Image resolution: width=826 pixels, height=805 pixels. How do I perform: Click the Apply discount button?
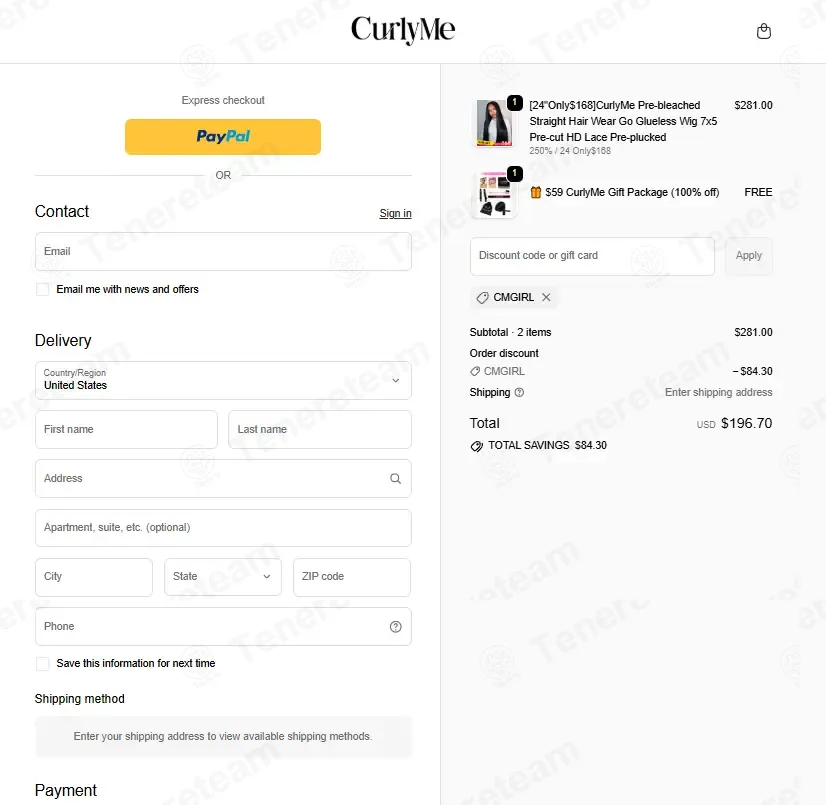pyautogui.click(x=749, y=256)
